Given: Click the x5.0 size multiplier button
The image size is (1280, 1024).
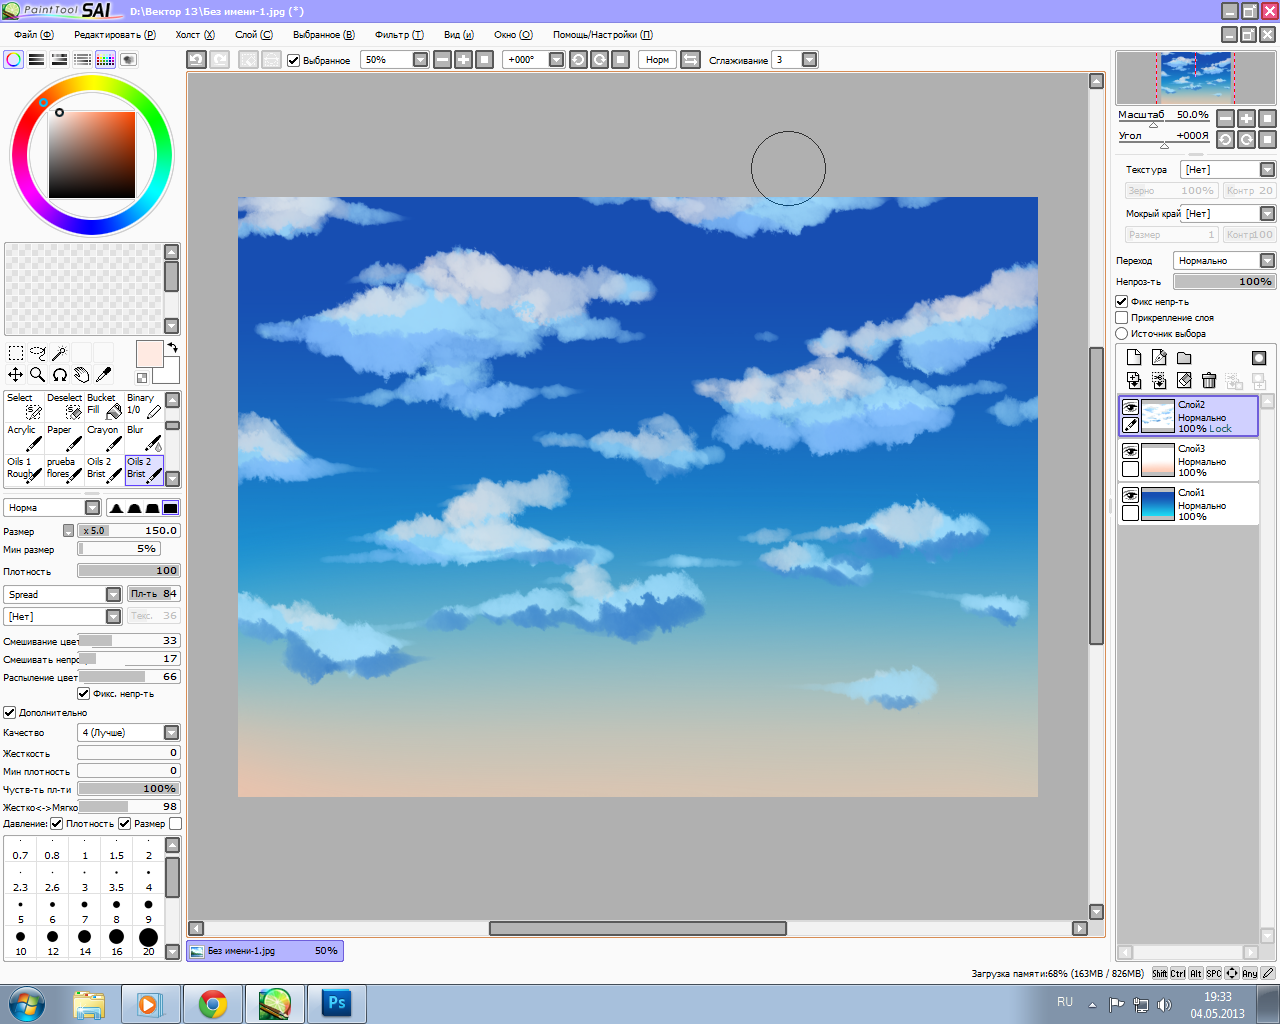Looking at the screenshot, I should tap(93, 531).
